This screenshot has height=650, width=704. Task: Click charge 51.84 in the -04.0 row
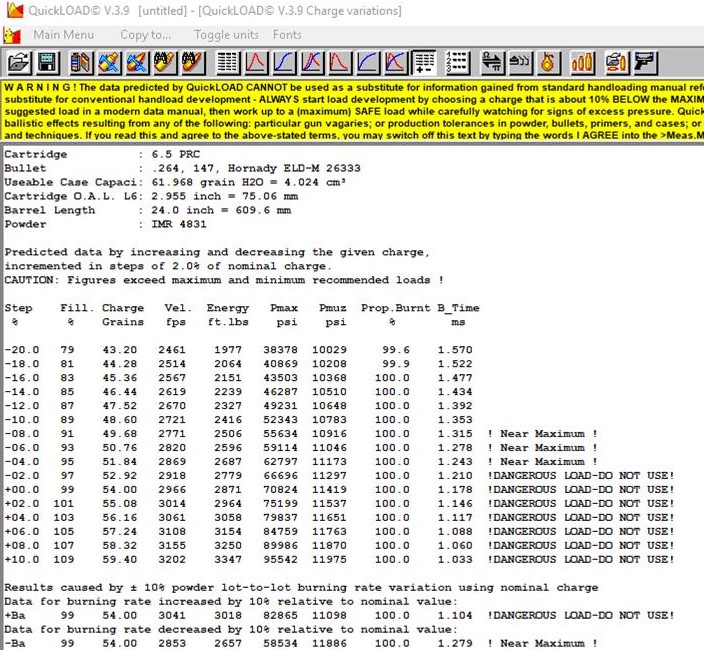click(119, 461)
